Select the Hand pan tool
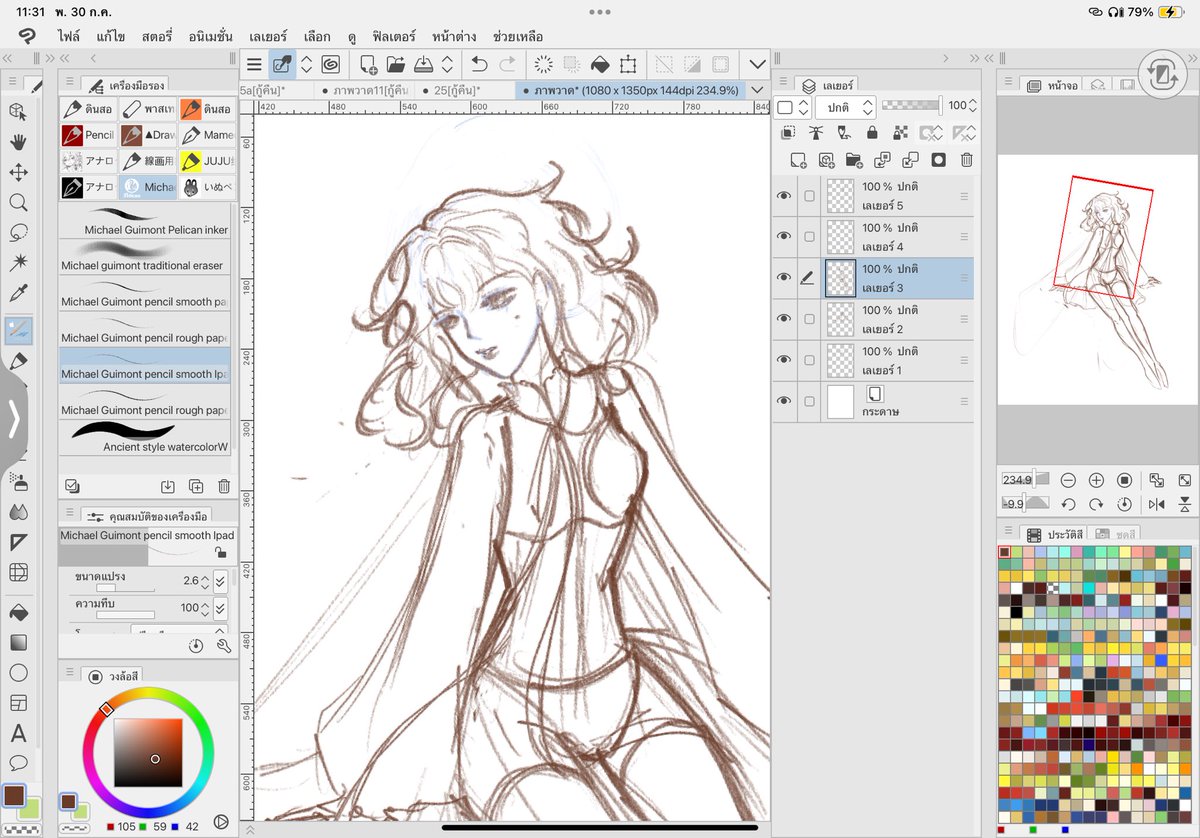This screenshot has width=1200, height=838. pyautogui.click(x=18, y=142)
